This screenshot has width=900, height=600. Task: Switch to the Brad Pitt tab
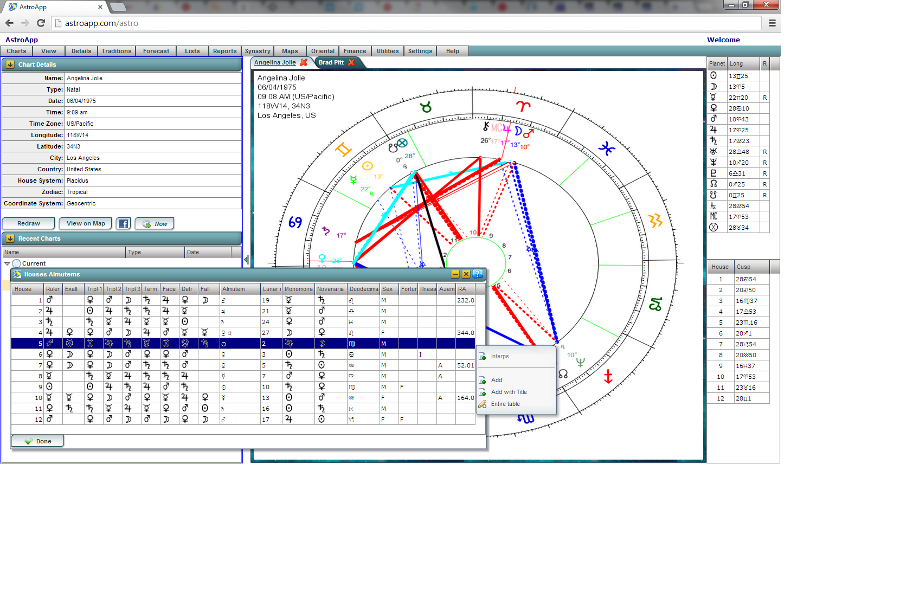(330, 62)
